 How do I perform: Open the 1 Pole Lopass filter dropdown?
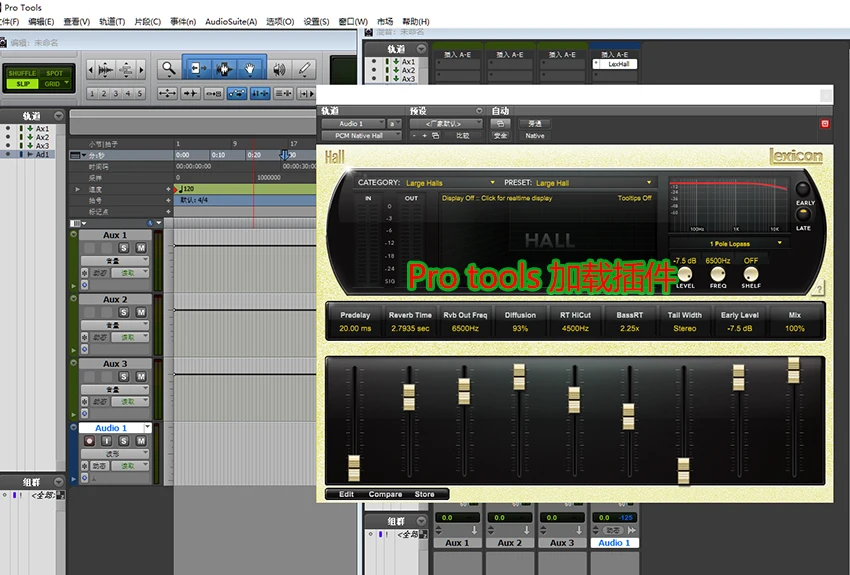pos(729,243)
